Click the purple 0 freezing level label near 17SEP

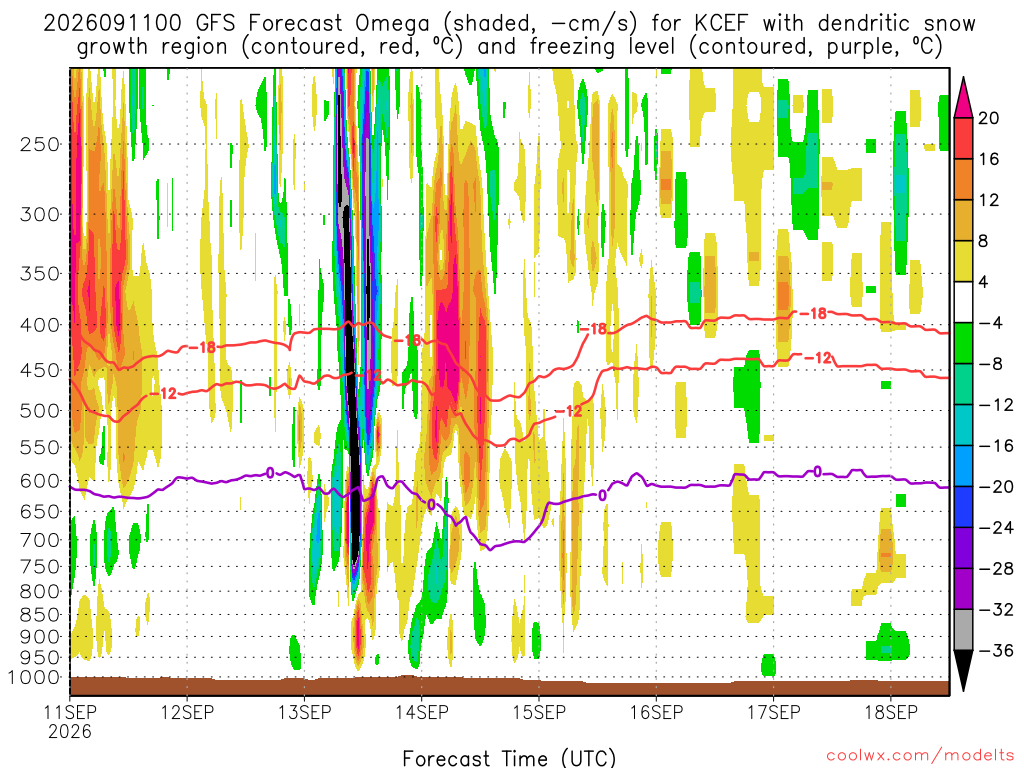point(817,472)
